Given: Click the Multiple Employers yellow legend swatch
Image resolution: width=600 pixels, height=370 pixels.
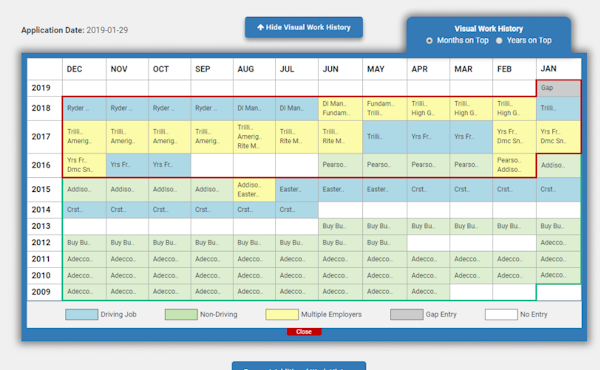Looking at the screenshot, I should coord(282,315).
